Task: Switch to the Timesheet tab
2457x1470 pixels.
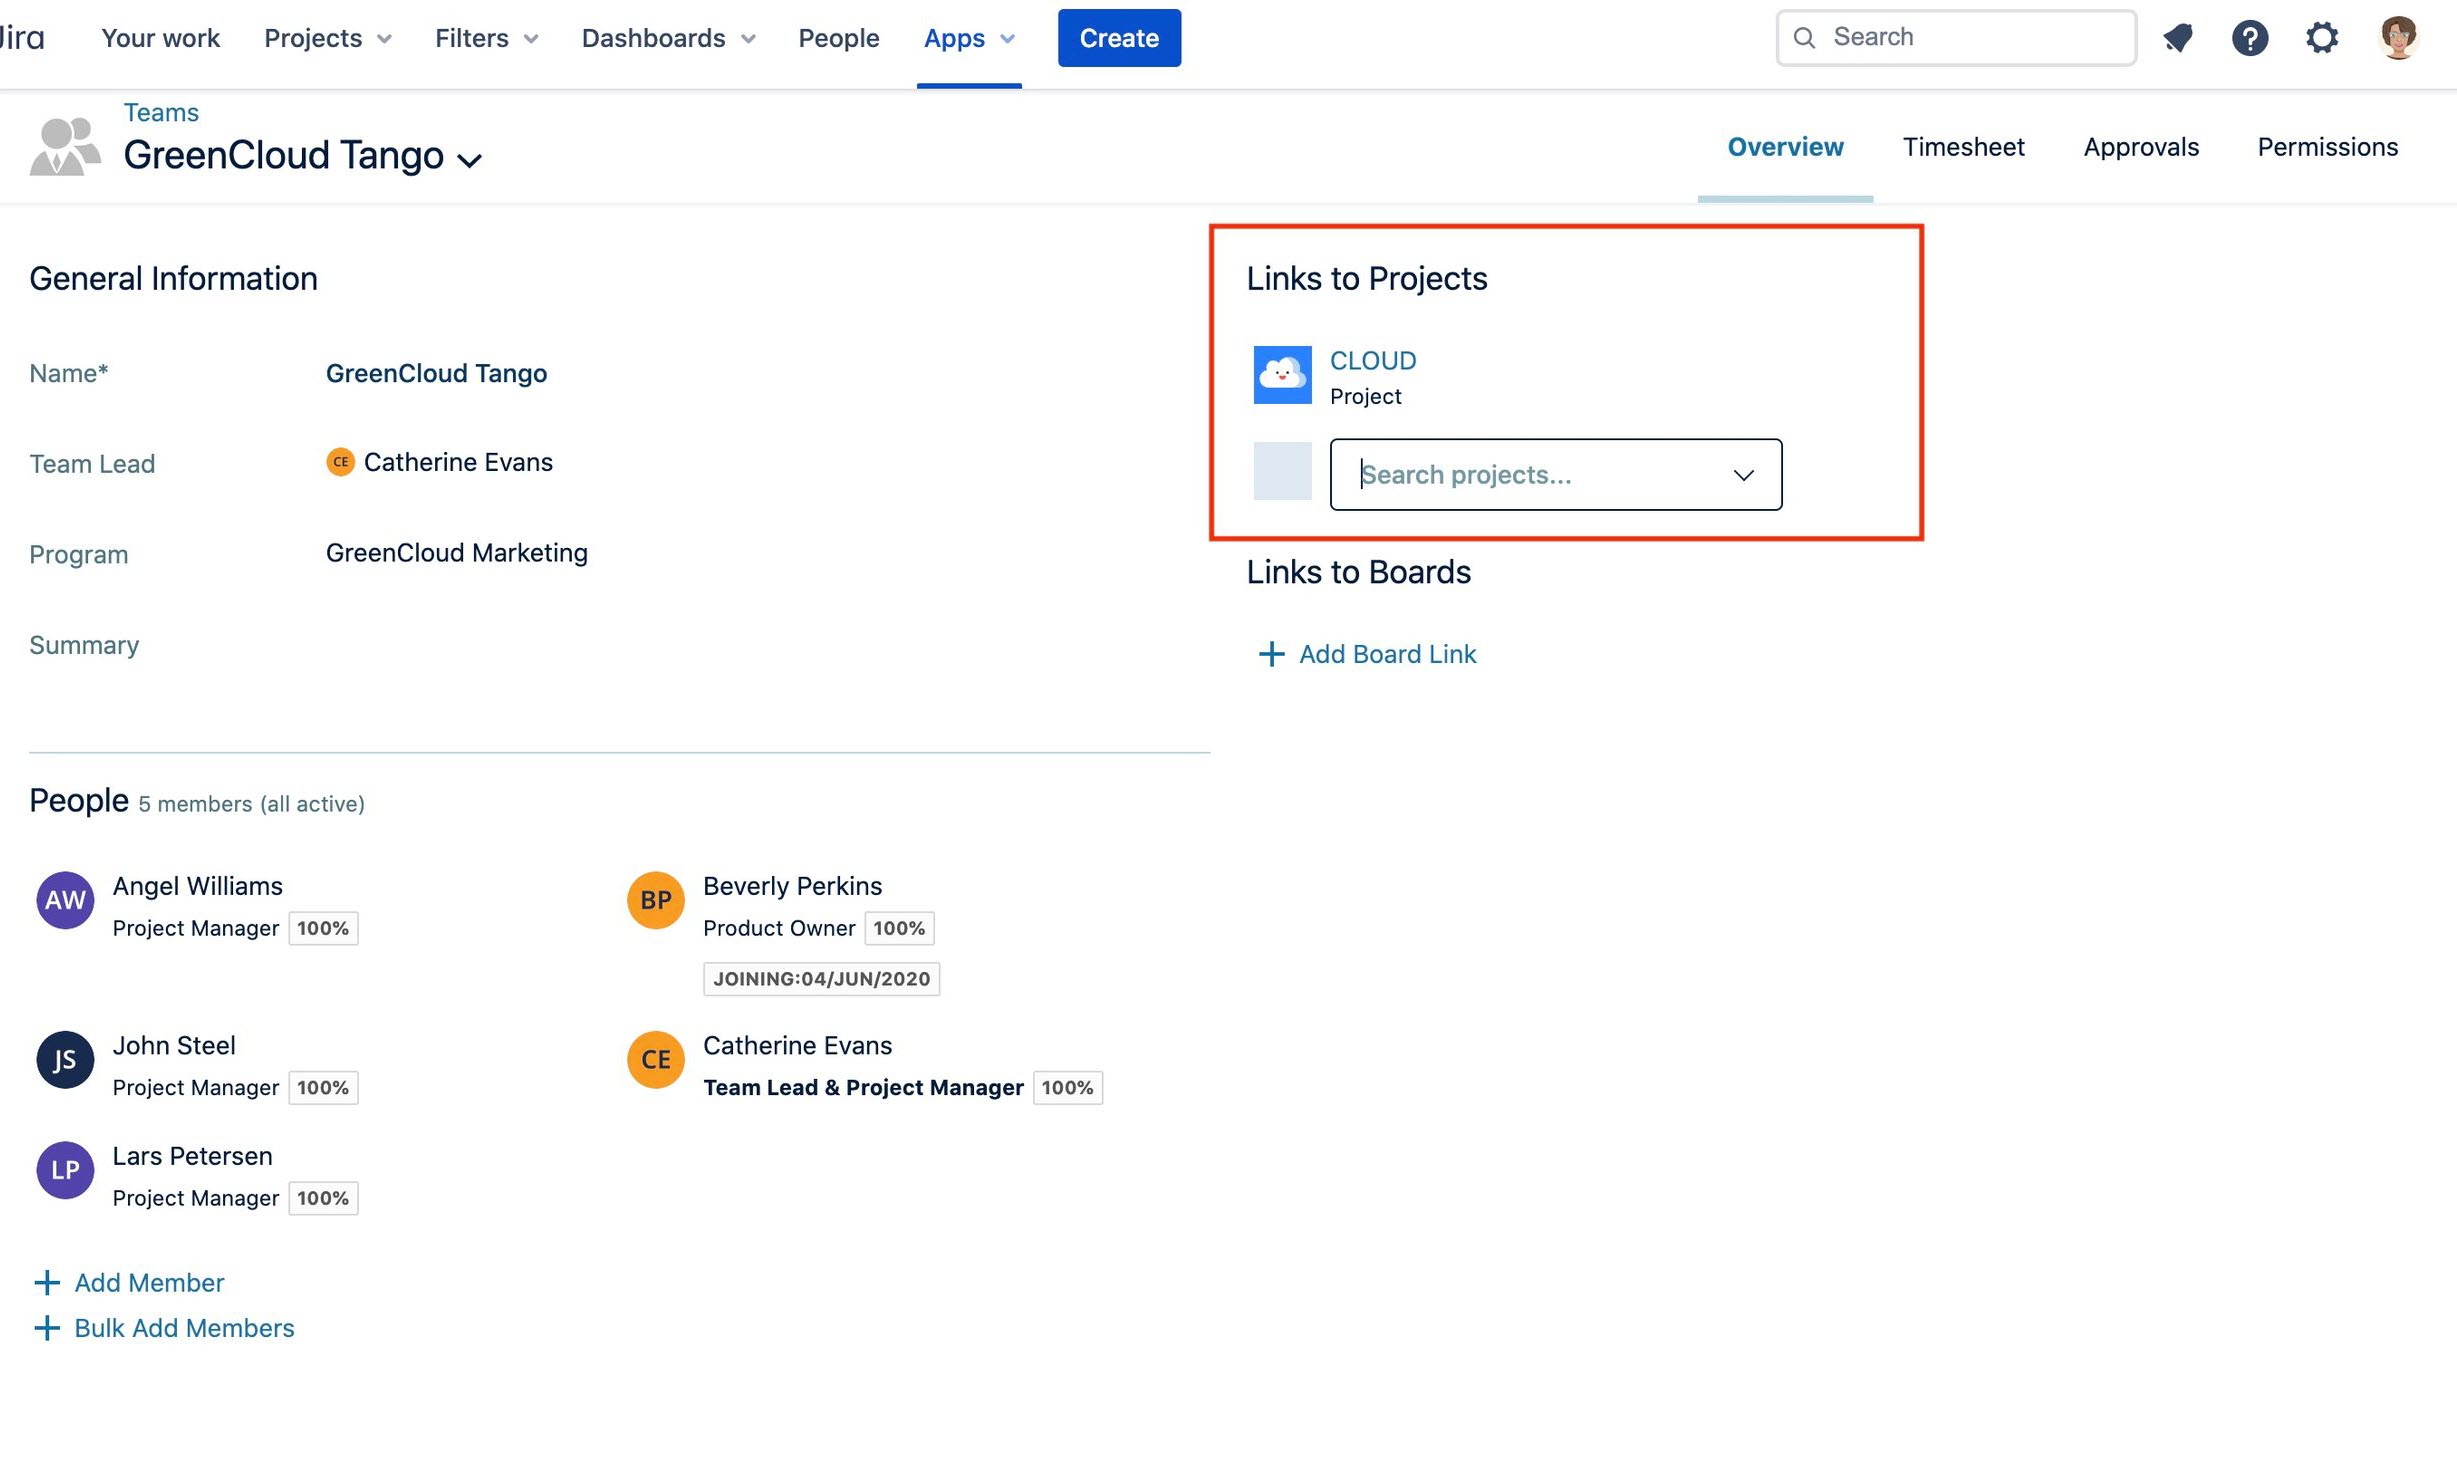Action: [x=1962, y=147]
